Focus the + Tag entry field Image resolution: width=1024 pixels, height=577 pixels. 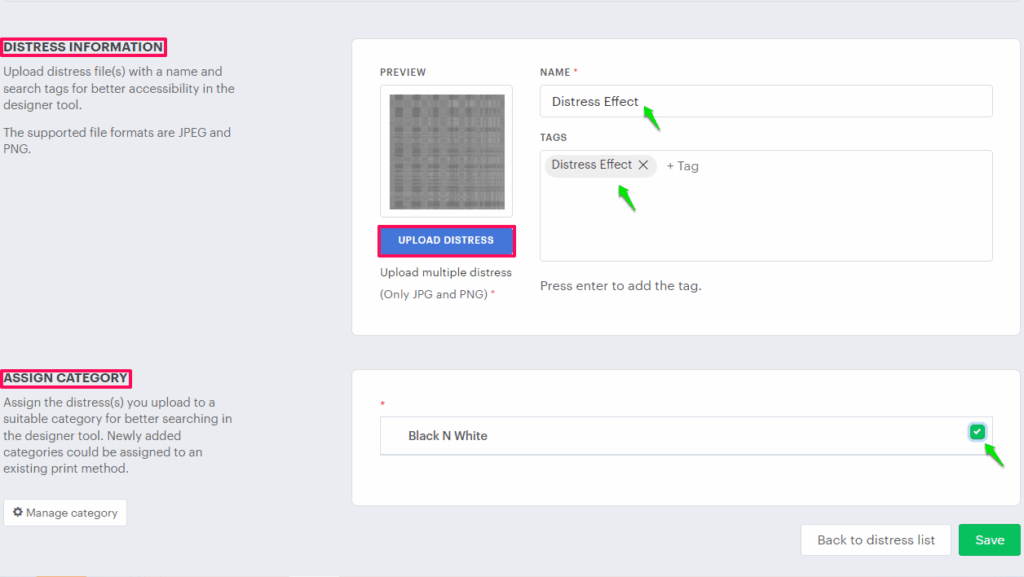coord(684,166)
